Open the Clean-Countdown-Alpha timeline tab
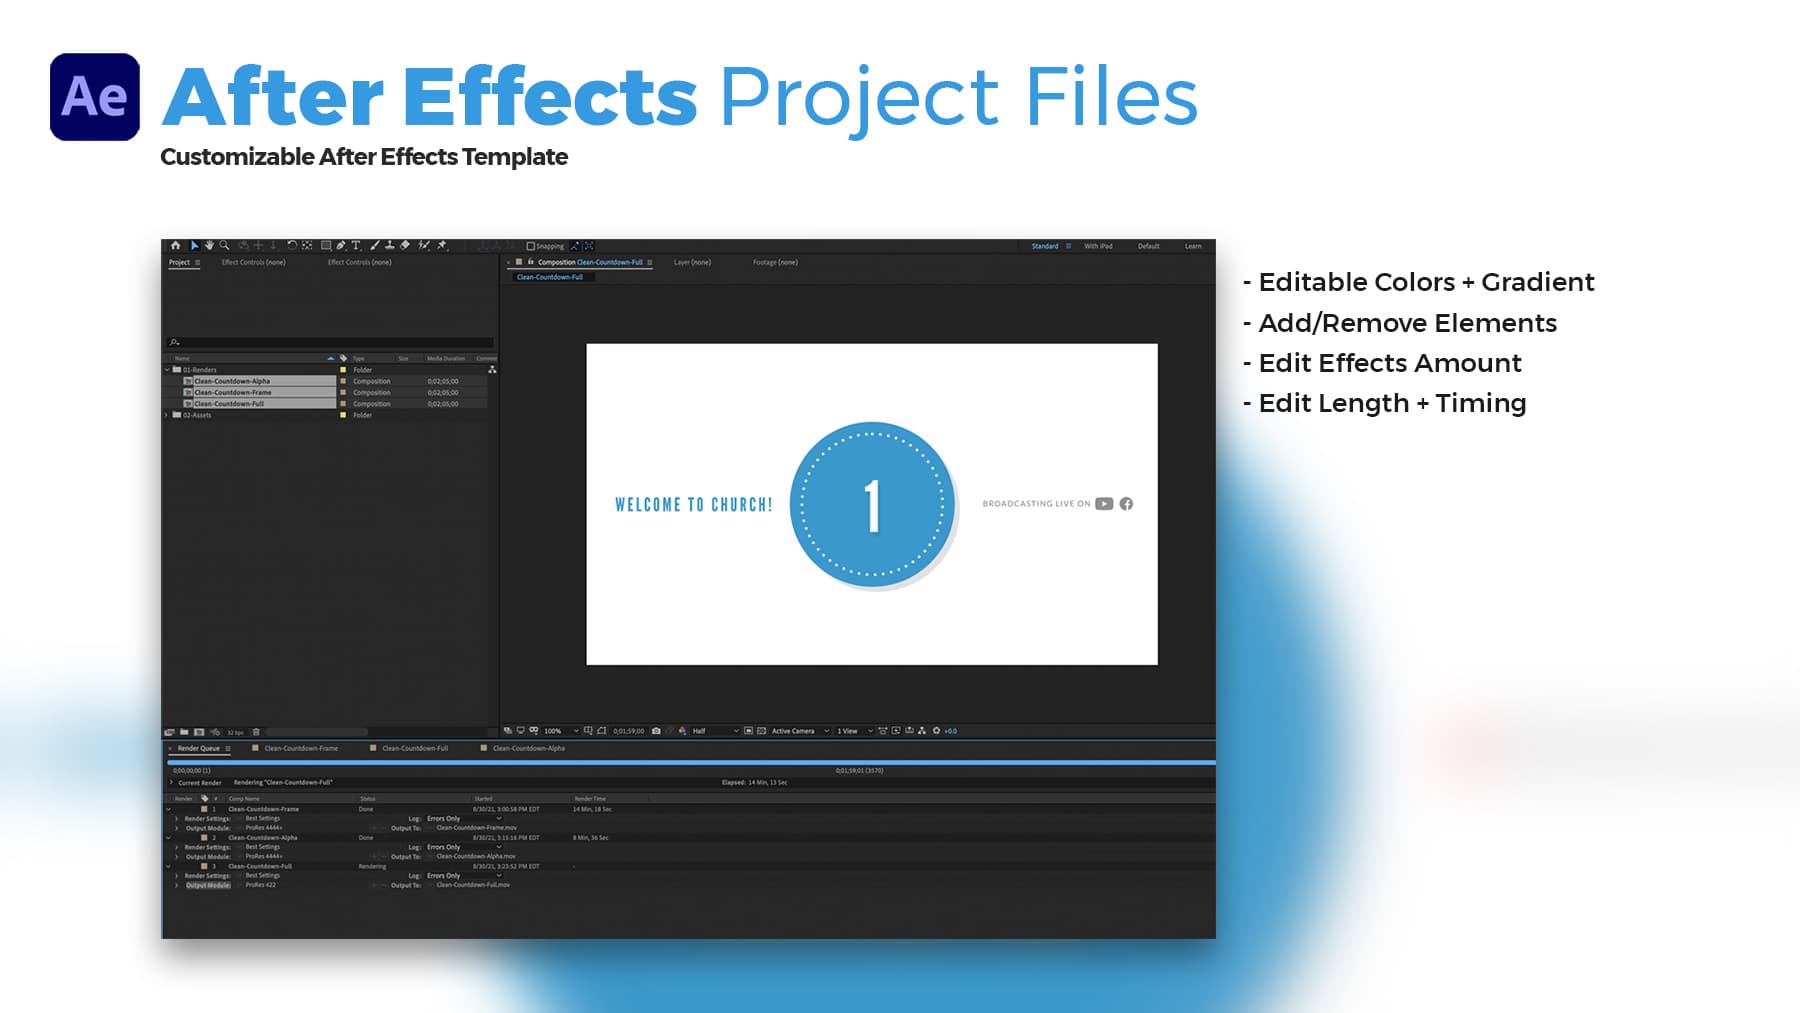Screen dimensions: 1800x1013 (x=529, y=748)
